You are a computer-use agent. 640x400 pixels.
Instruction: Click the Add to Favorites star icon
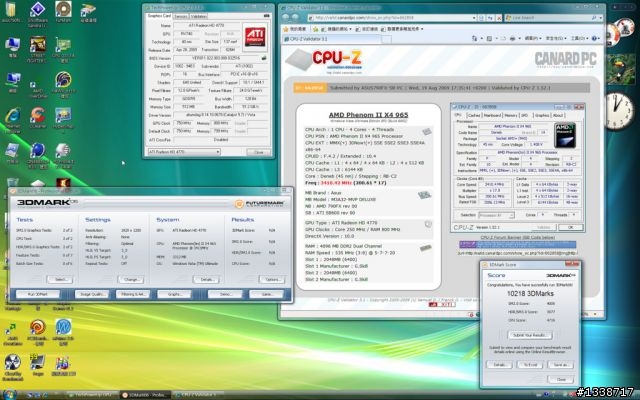tap(315, 29)
